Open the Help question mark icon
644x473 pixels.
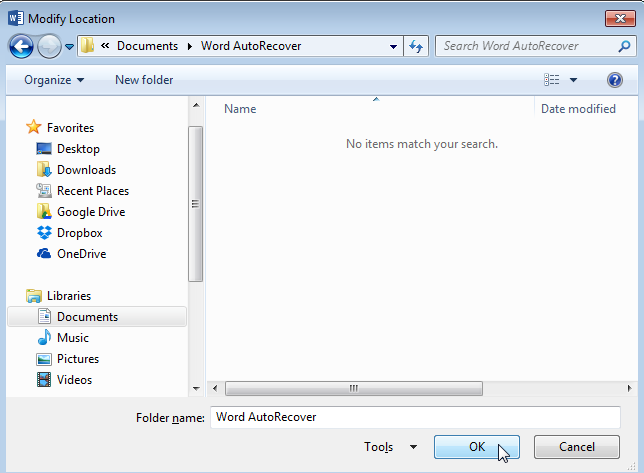[615, 80]
